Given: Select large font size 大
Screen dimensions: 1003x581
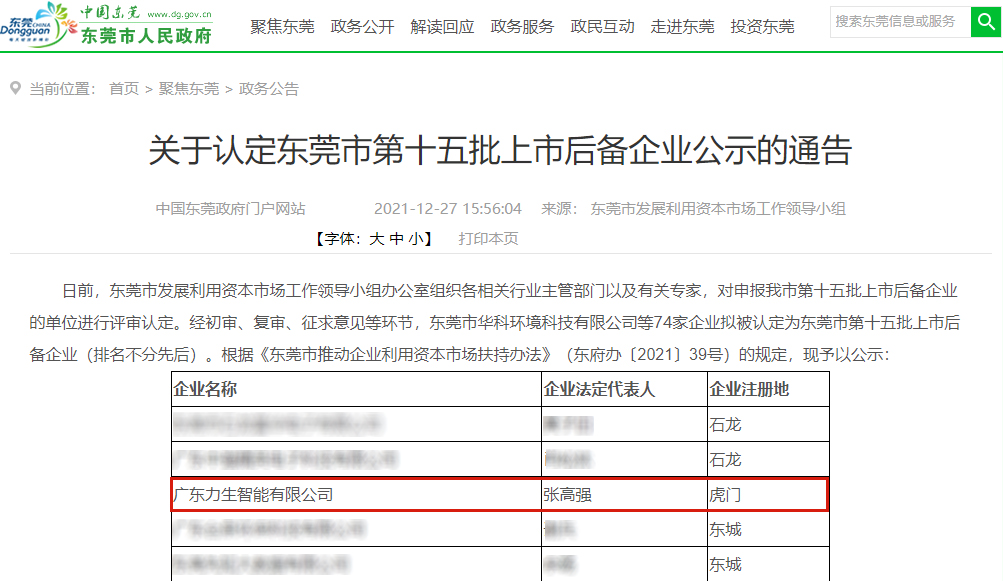Looking at the screenshot, I should (x=378, y=239).
